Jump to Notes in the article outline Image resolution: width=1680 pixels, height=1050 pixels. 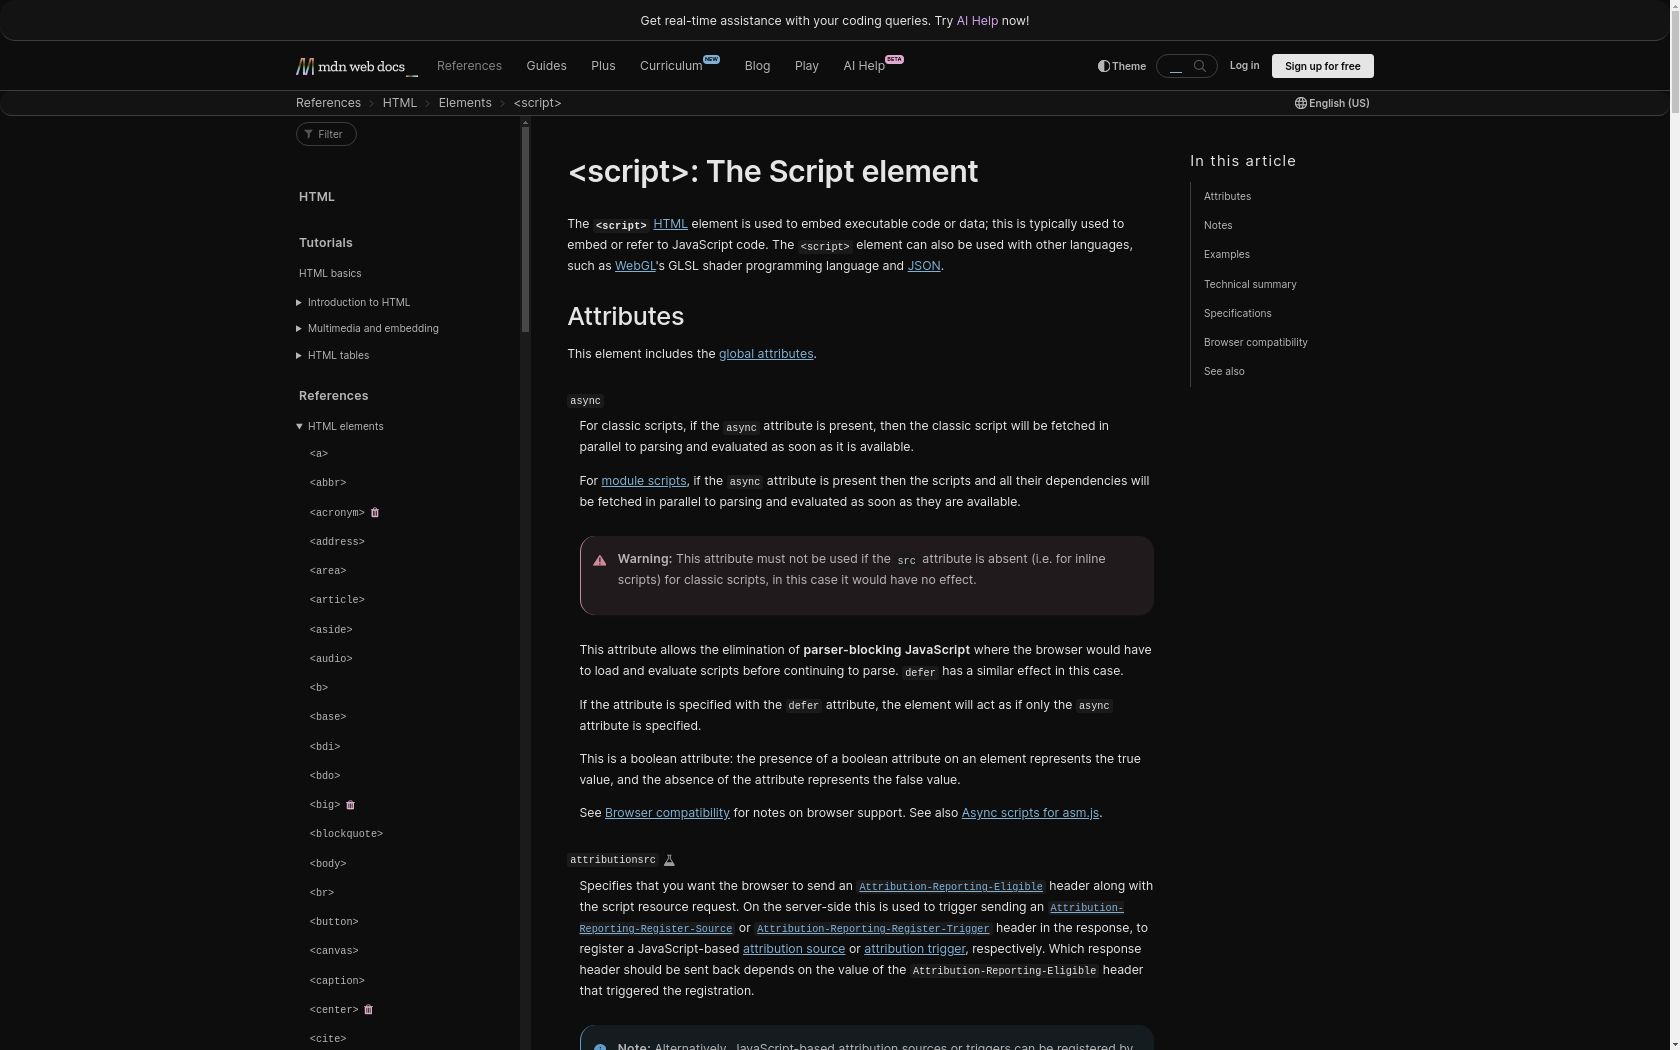click(x=1218, y=225)
